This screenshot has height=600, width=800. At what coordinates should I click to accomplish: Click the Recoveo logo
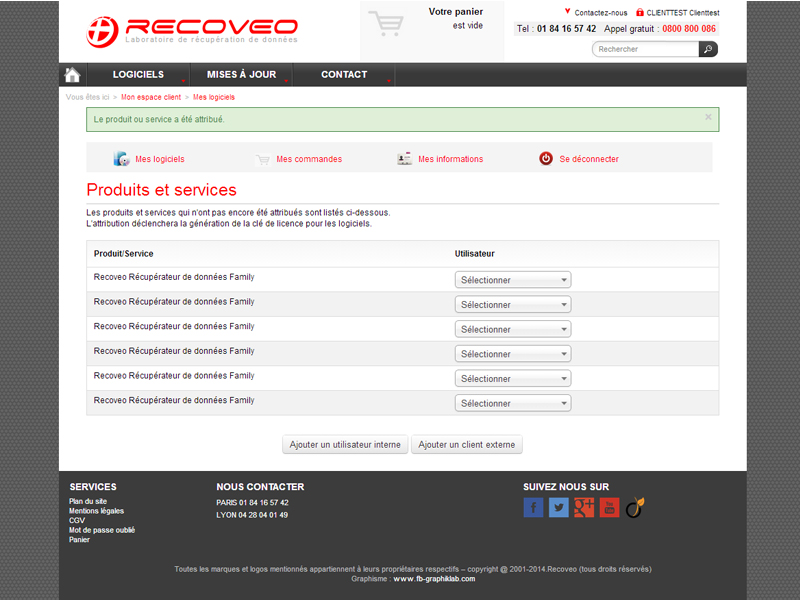[x=192, y=32]
